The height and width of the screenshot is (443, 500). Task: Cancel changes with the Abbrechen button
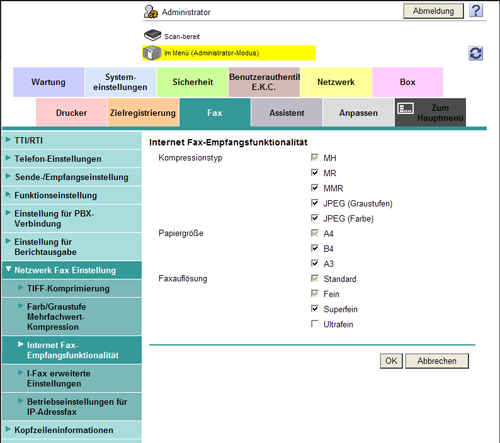(x=437, y=361)
